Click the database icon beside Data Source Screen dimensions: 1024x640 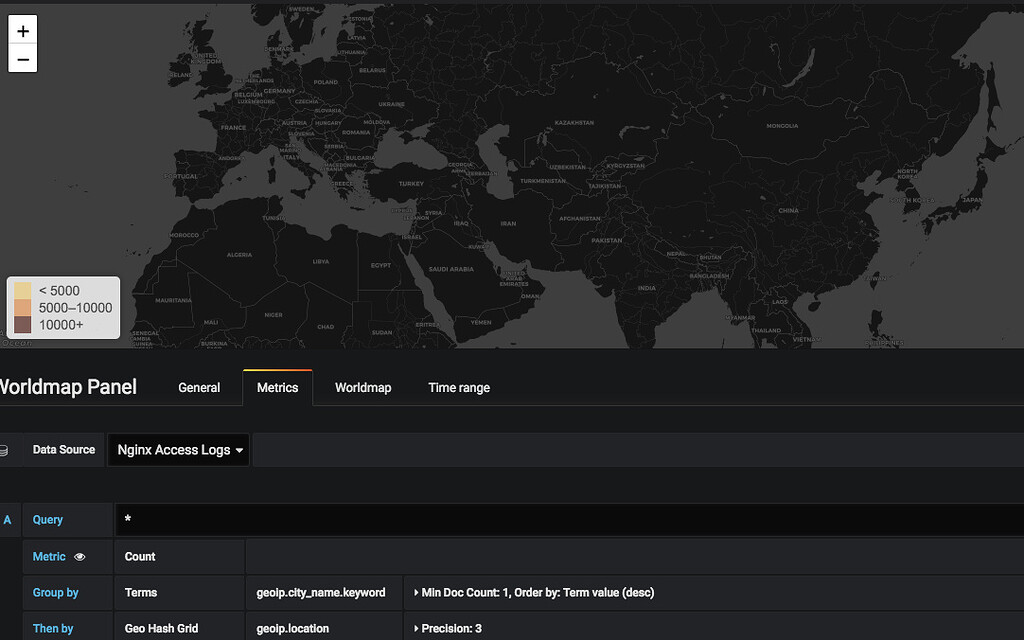point(6,450)
